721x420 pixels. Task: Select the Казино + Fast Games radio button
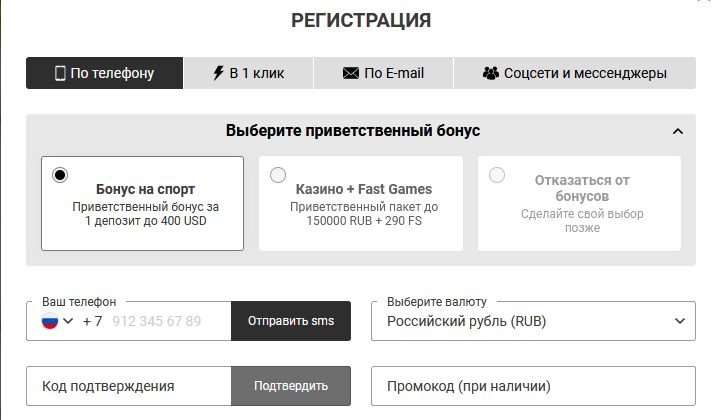point(278,175)
